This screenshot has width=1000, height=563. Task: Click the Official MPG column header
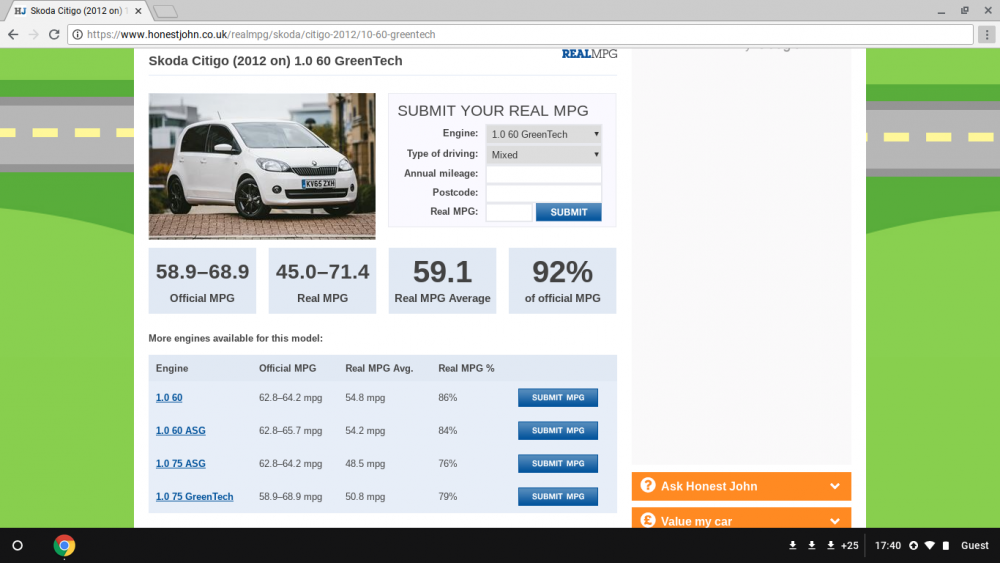[x=288, y=369]
